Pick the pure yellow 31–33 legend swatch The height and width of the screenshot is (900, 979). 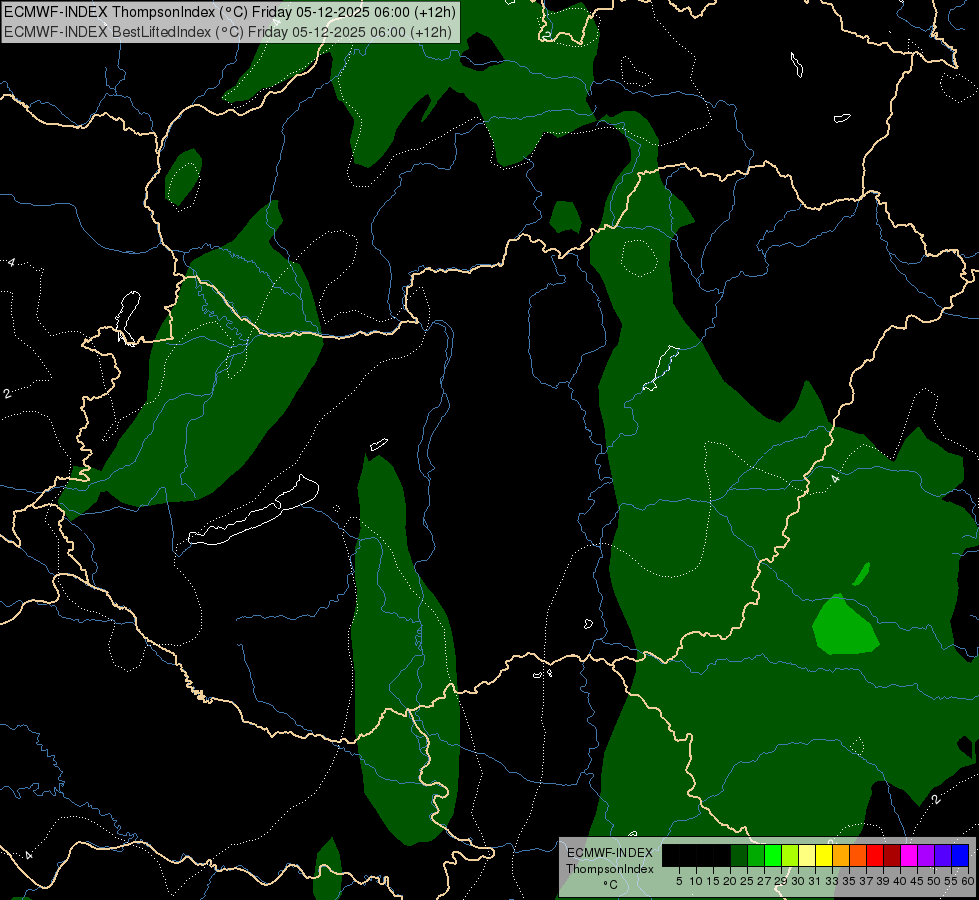click(824, 855)
